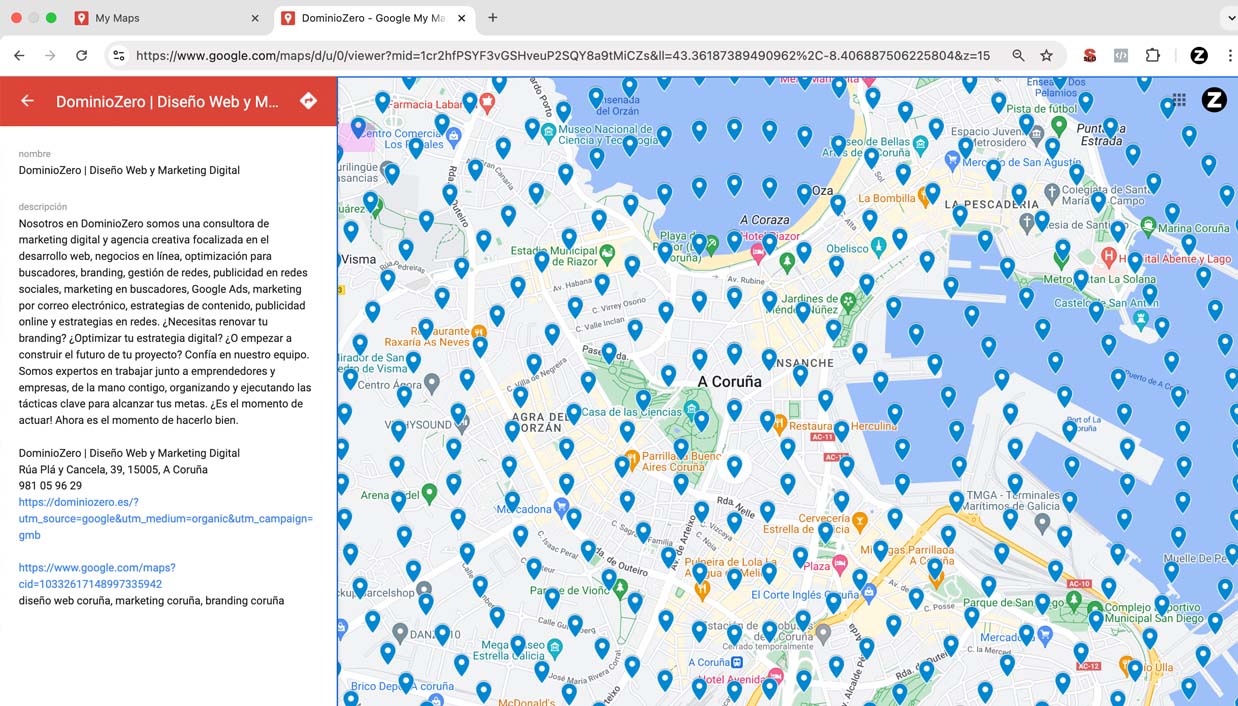Open the red extension icon in Chrome's toolbar
This screenshot has width=1238, height=706.
click(x=1090, y=56)
